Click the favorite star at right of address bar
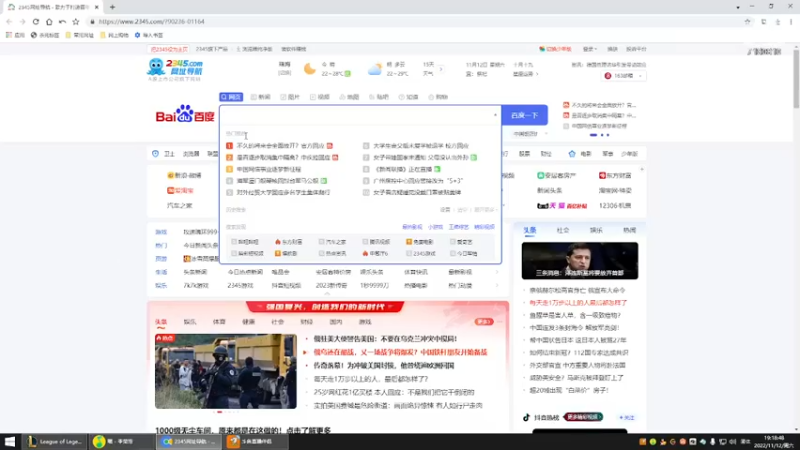Image resolution: width=800 pixels, height=450 pixels. (747, 21)
